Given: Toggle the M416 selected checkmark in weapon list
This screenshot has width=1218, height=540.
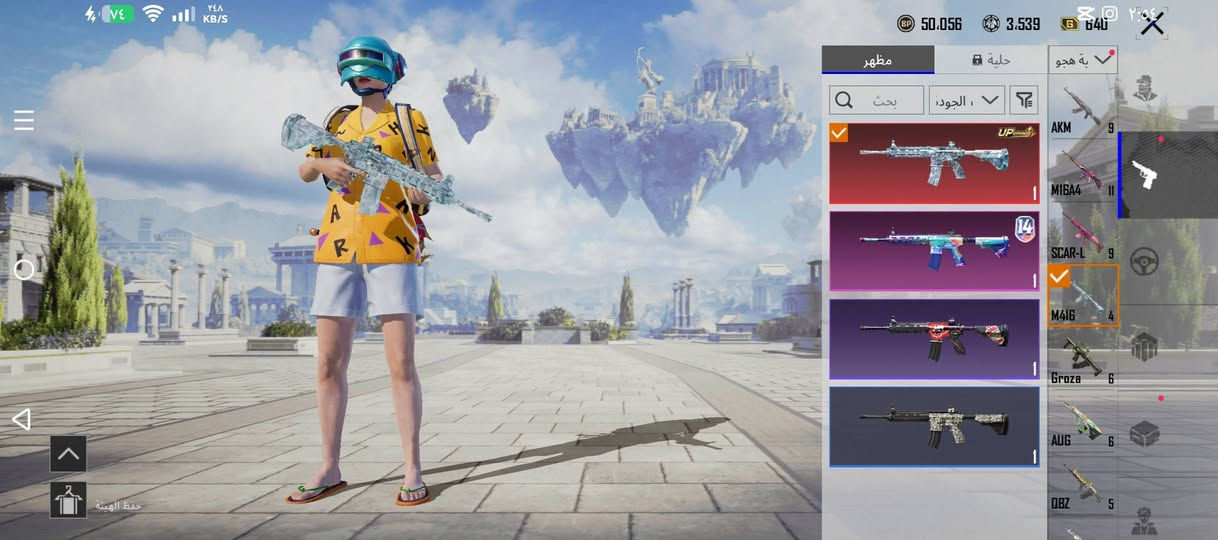Looking at the screenshot, I should coord(1059,276).
